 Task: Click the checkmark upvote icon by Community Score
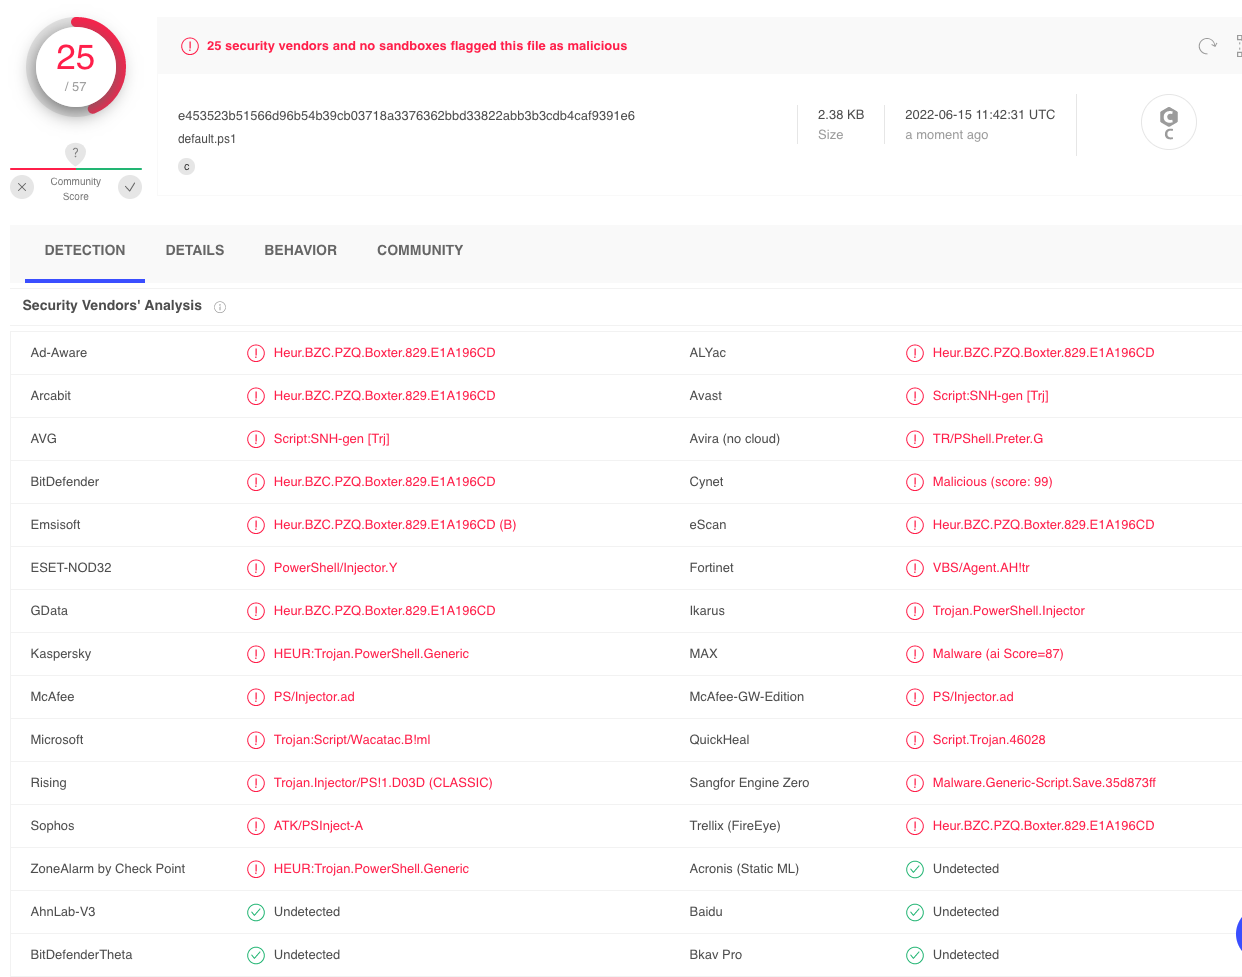tap(130, 187)
